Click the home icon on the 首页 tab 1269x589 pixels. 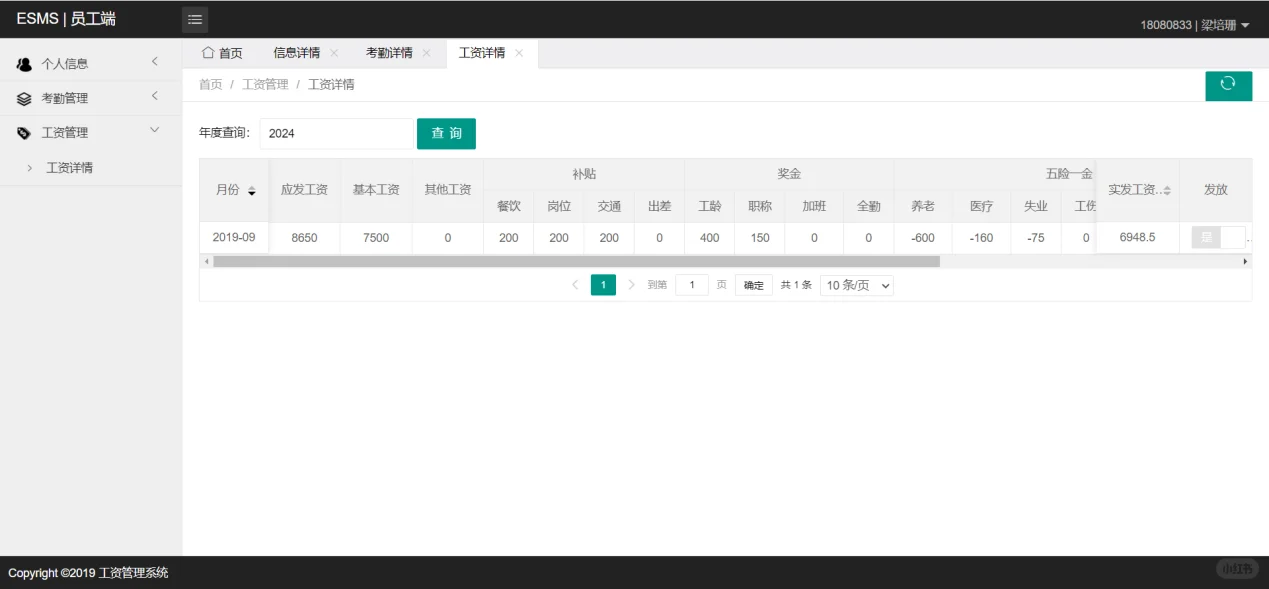(x=207, y=52)
